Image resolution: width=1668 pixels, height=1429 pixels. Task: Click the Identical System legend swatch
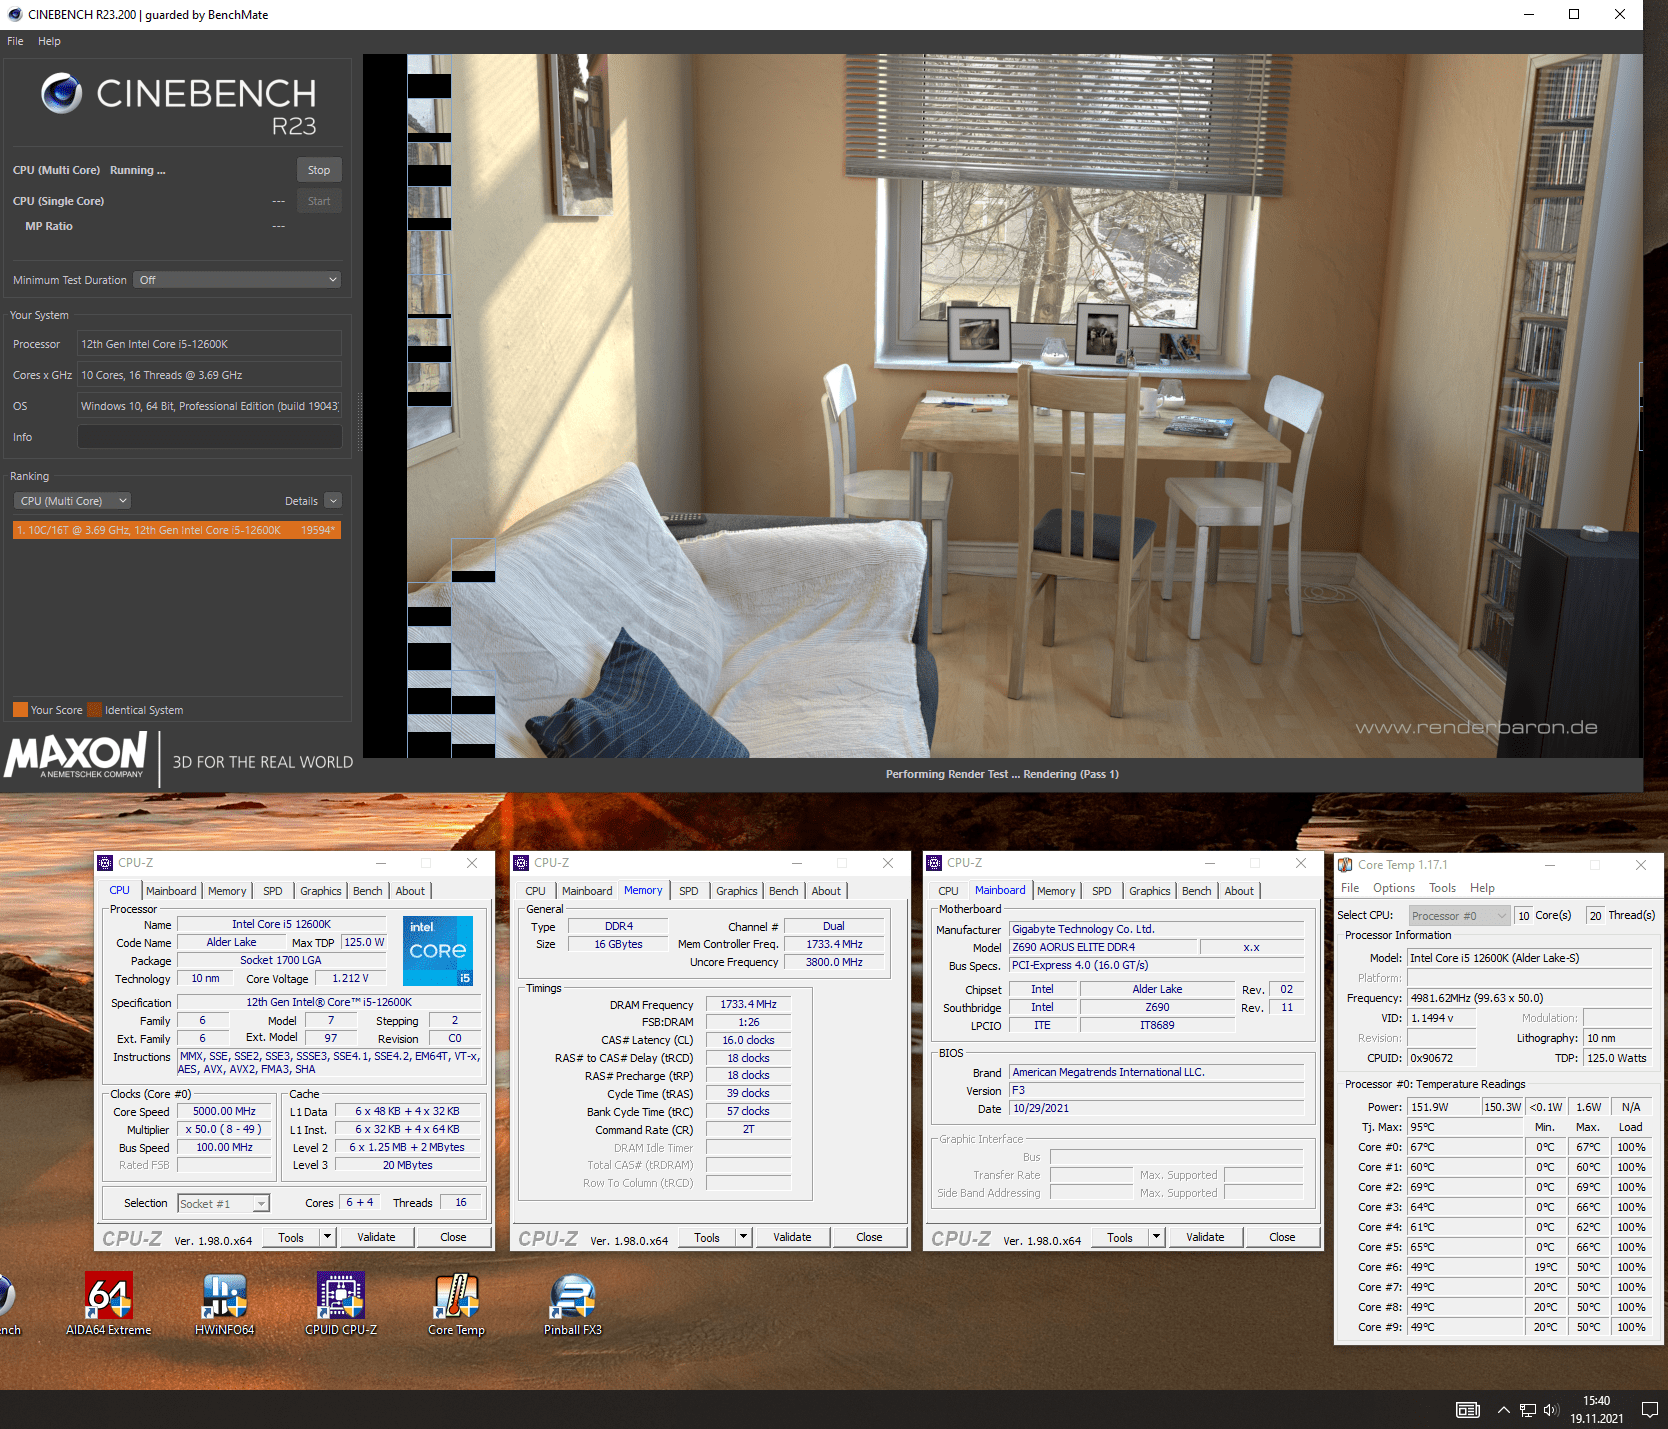point(94,710)
